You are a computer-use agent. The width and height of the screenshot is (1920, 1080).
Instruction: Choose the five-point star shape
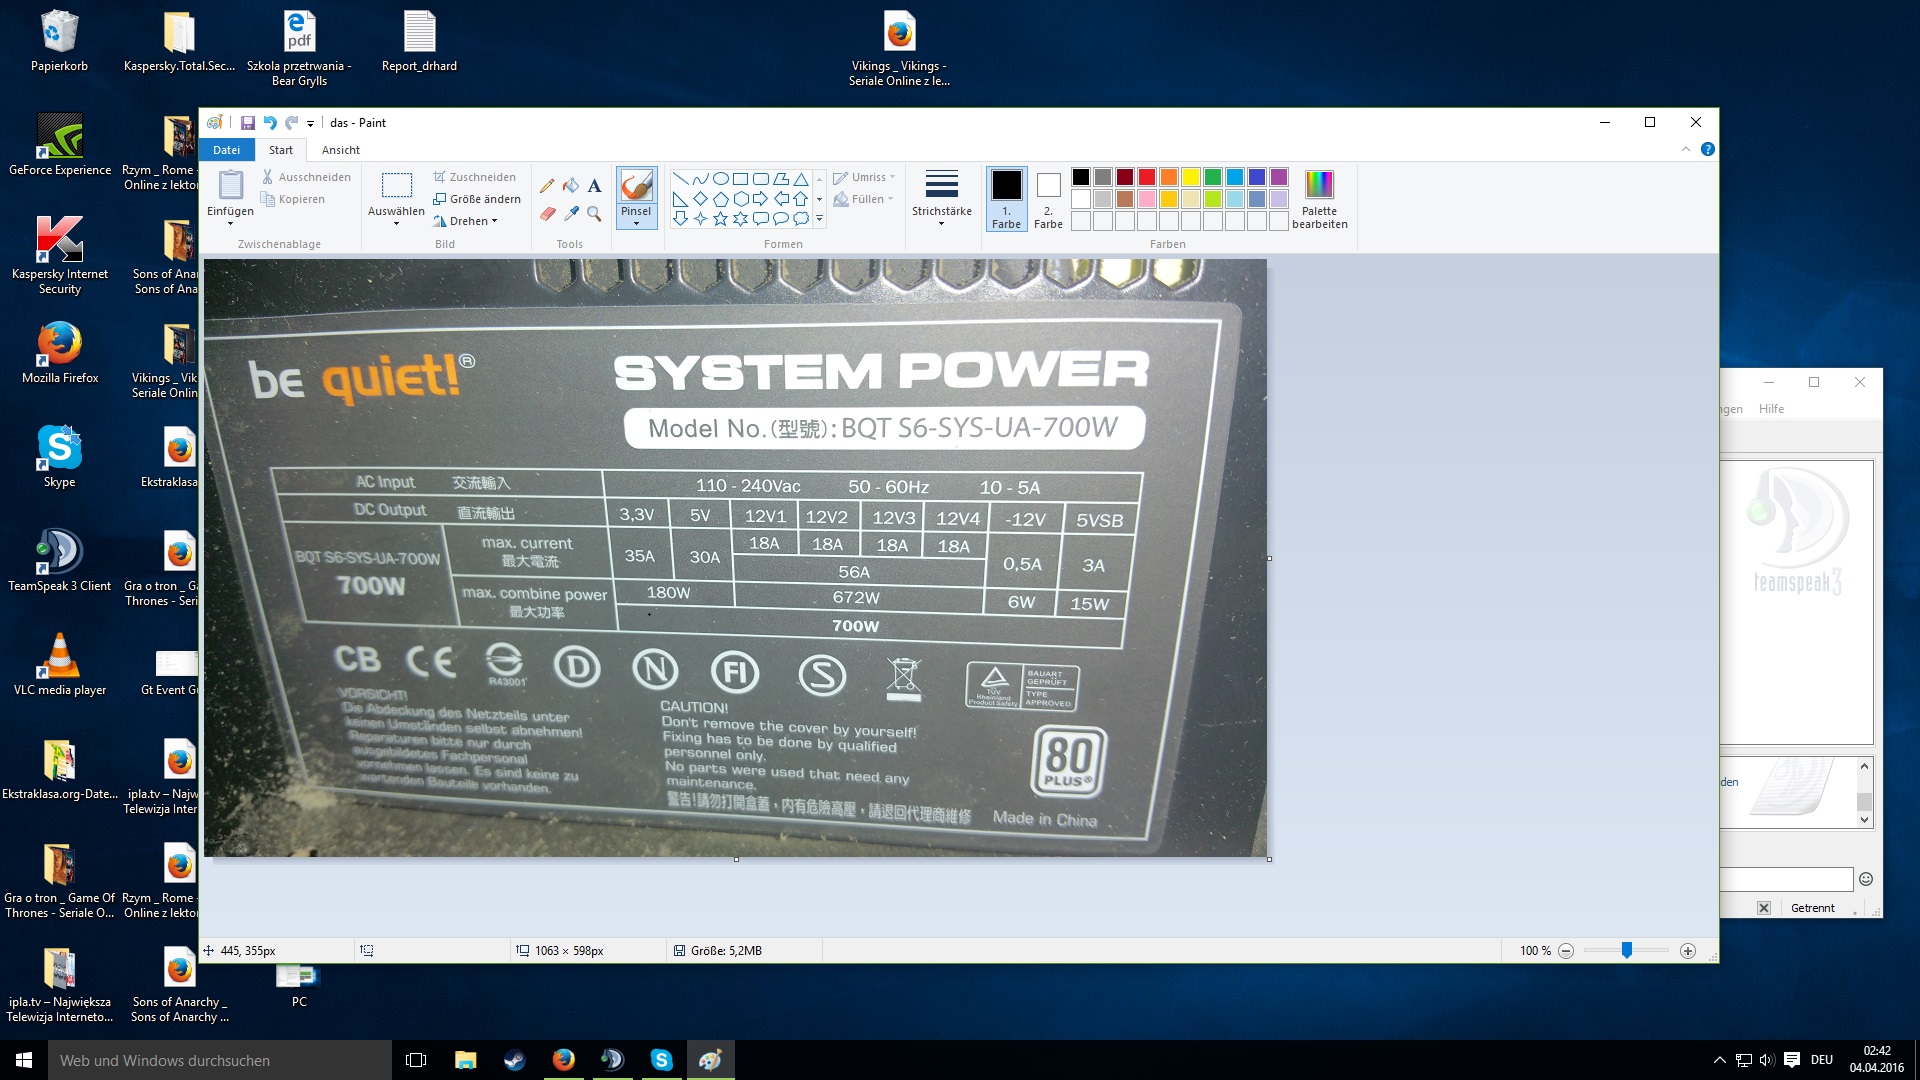click(720, 218)
